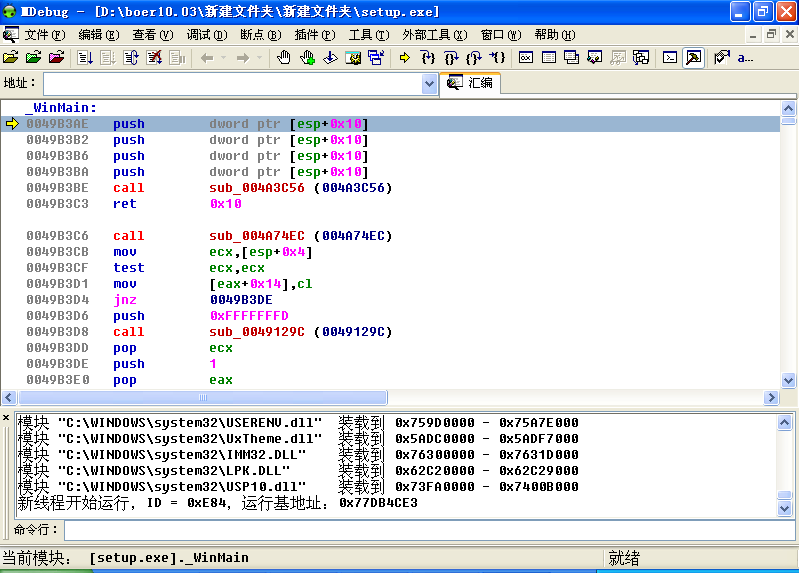The height and width of the screenshot is (573, 799).
Task: Toggle the hammer tool toolbar button
Action: click(693, 58)
